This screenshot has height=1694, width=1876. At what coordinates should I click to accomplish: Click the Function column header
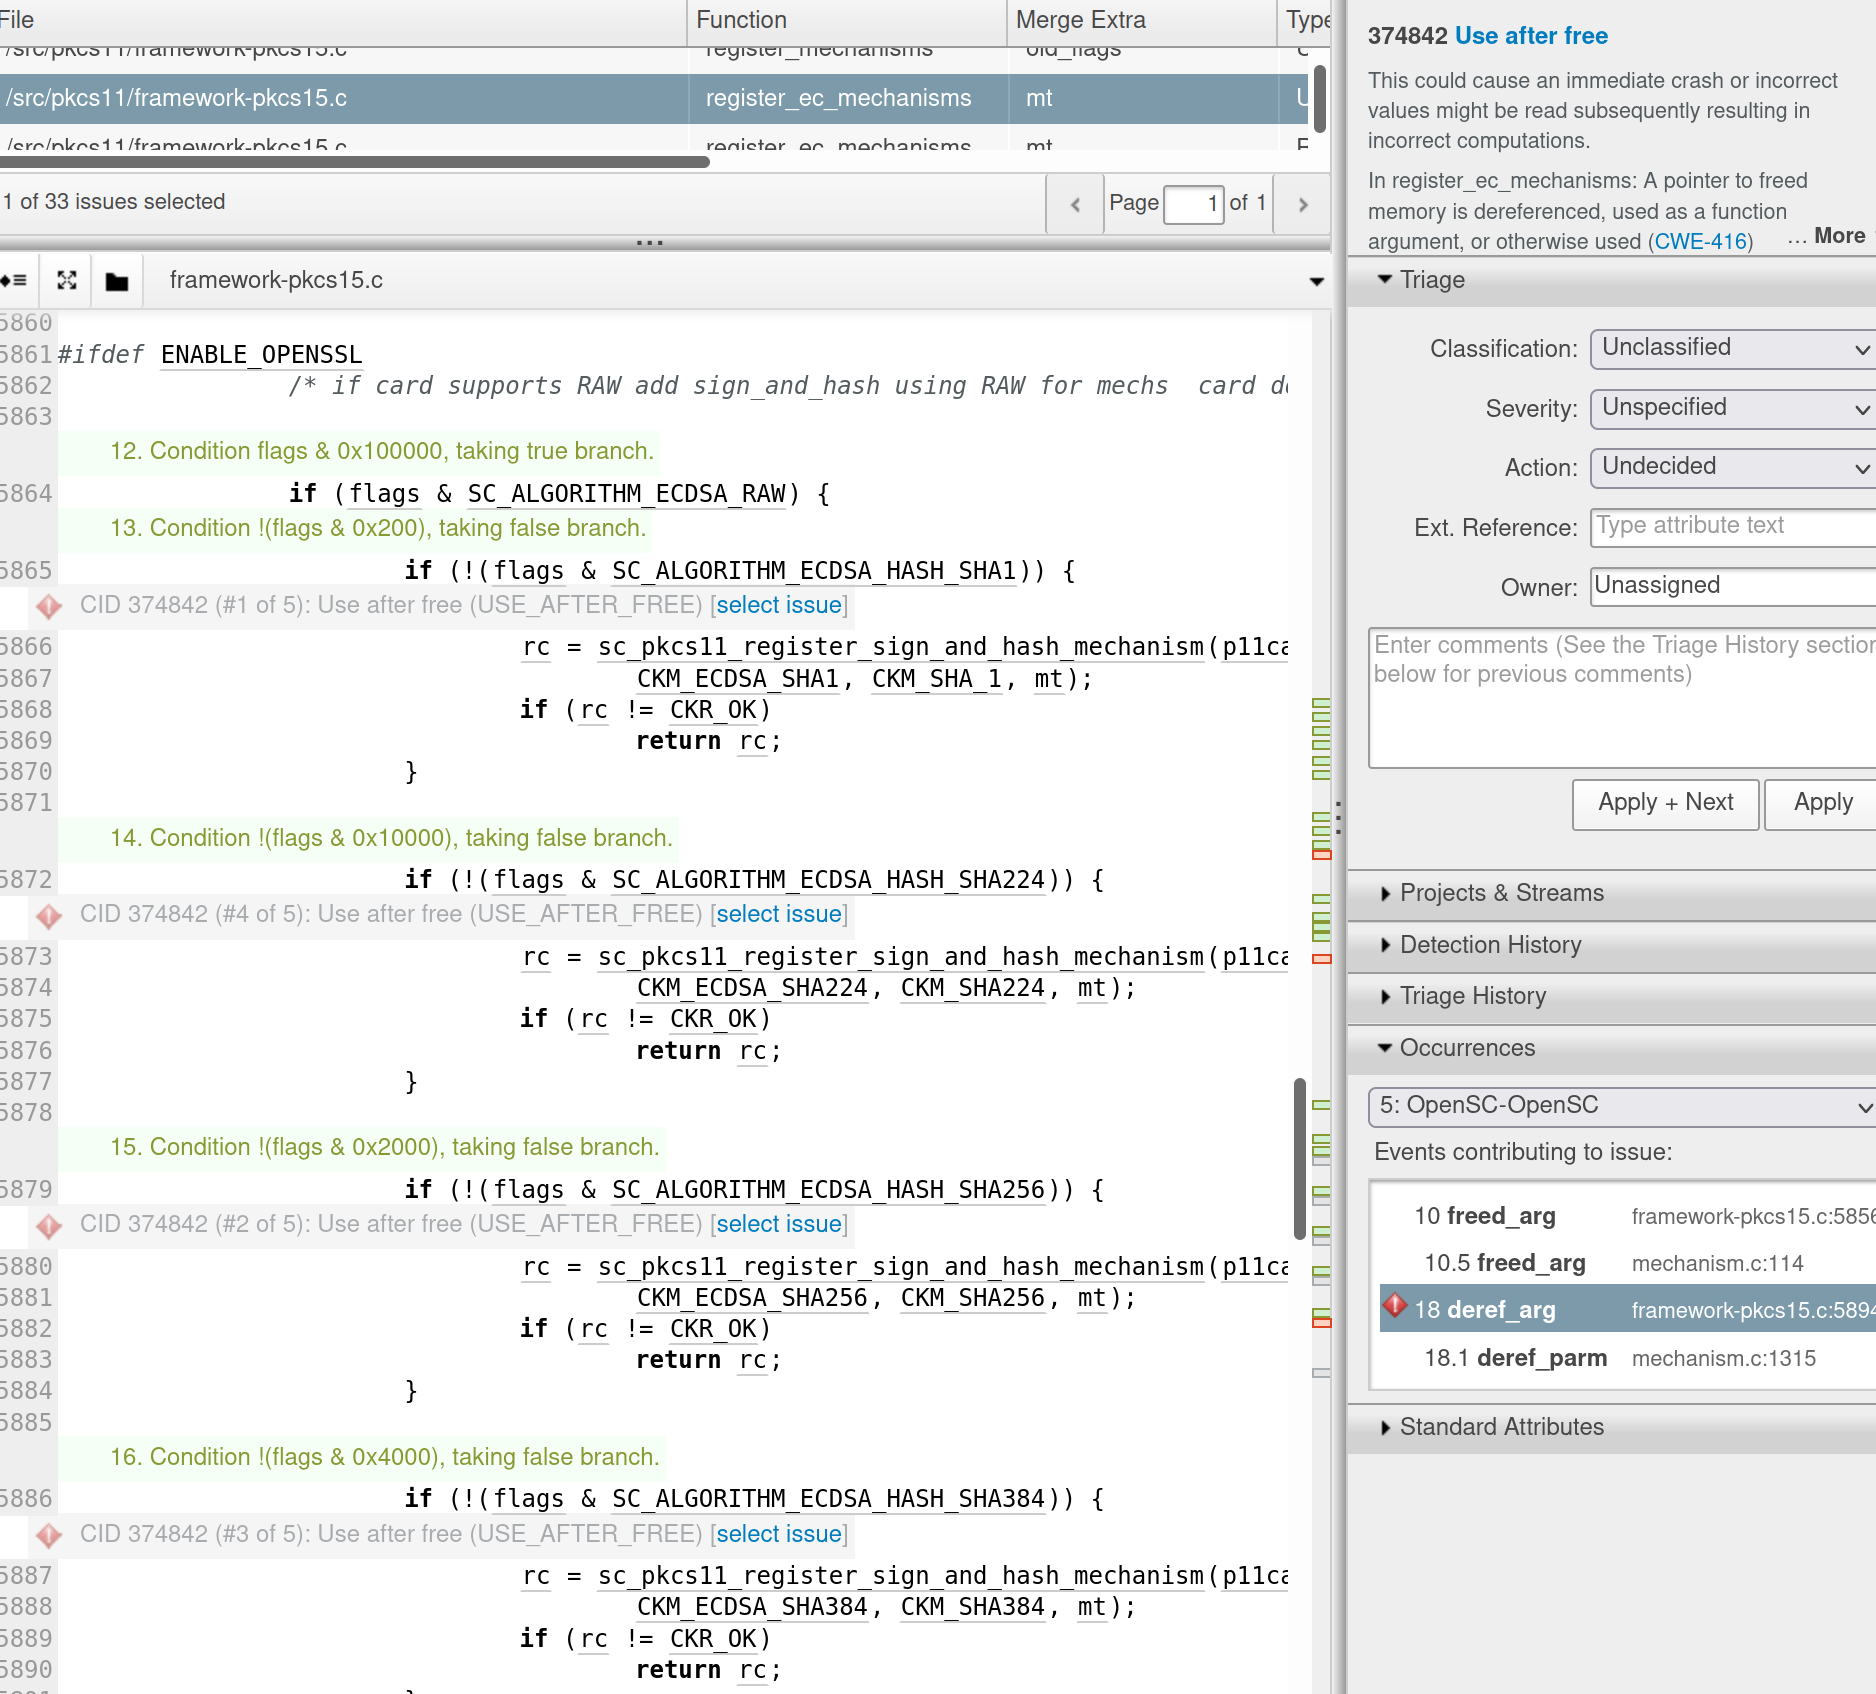pyautogui.click(x=741, y=19)
